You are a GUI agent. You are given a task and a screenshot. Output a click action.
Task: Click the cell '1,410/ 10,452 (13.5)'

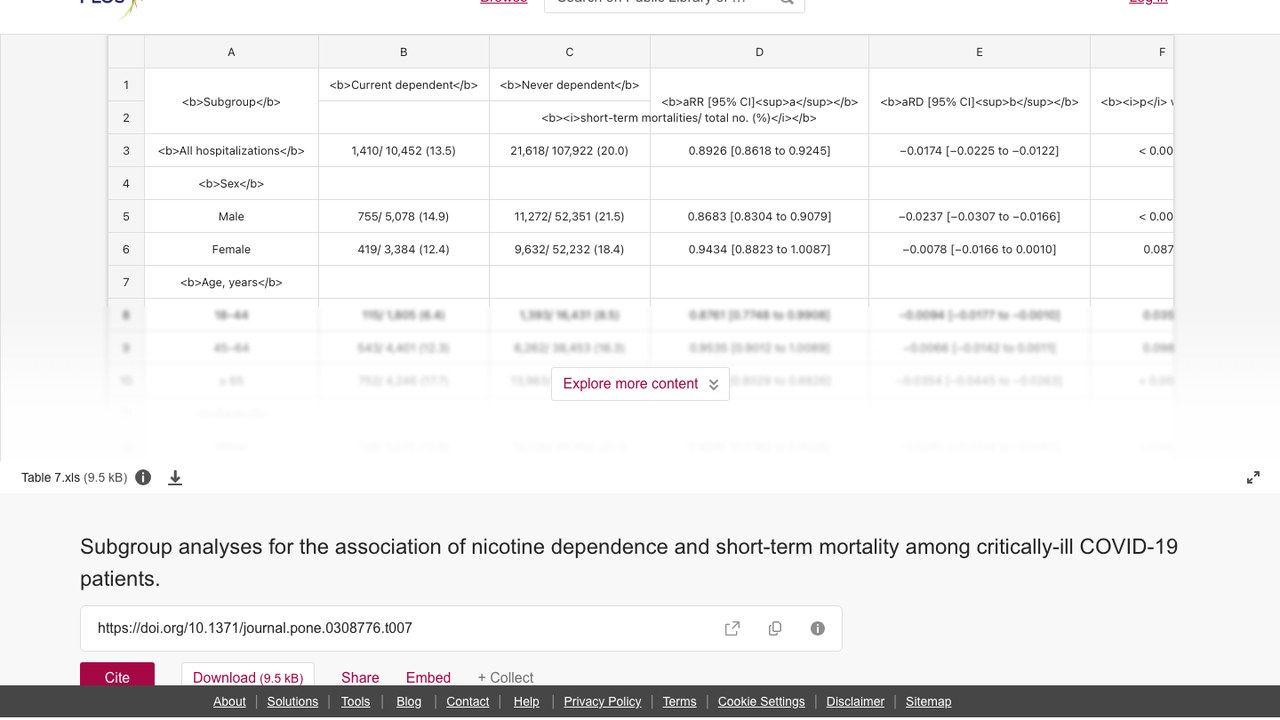click(x=404, y=150)
